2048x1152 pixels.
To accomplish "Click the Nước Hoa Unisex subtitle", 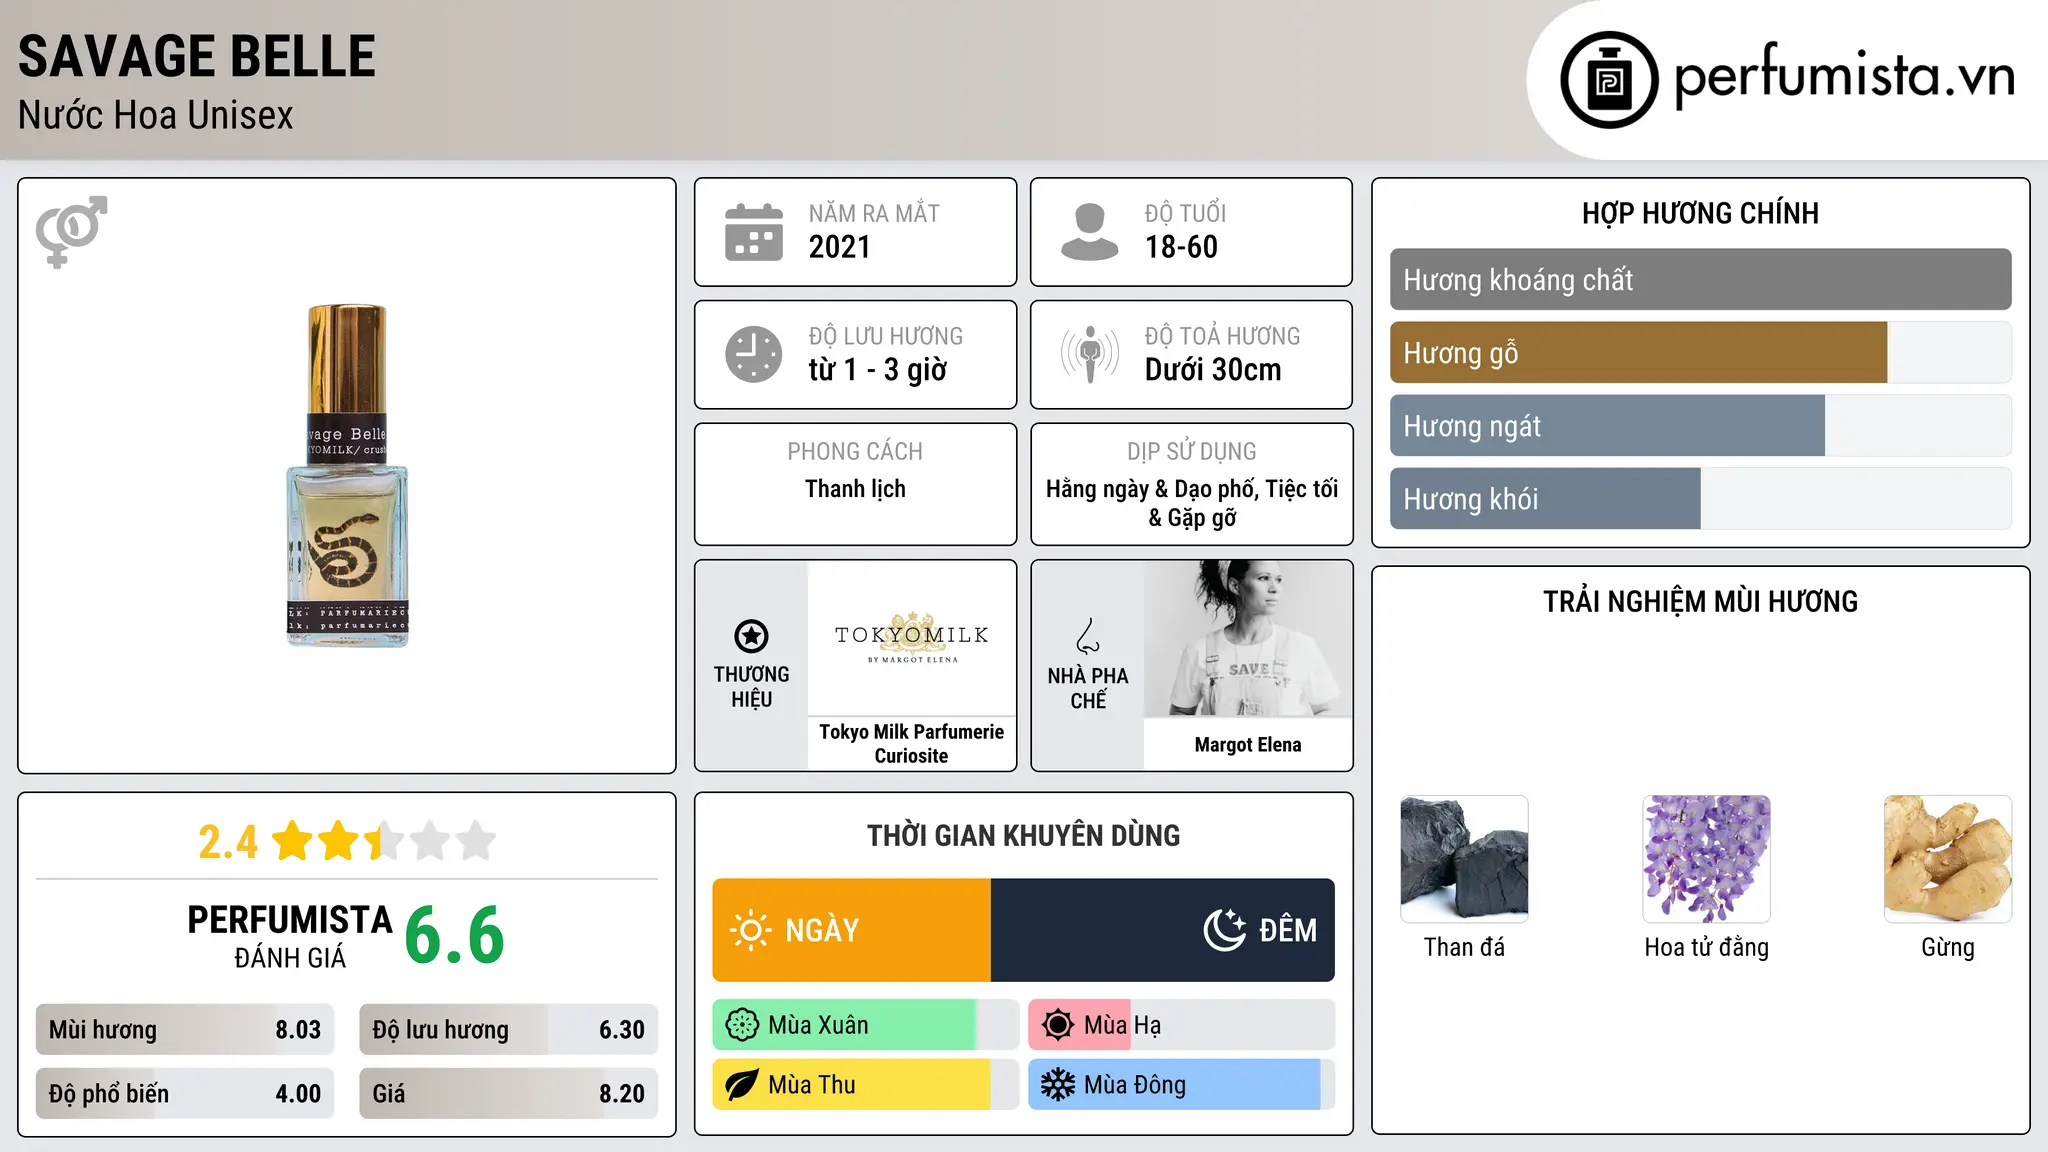I will tap(156, 116).
